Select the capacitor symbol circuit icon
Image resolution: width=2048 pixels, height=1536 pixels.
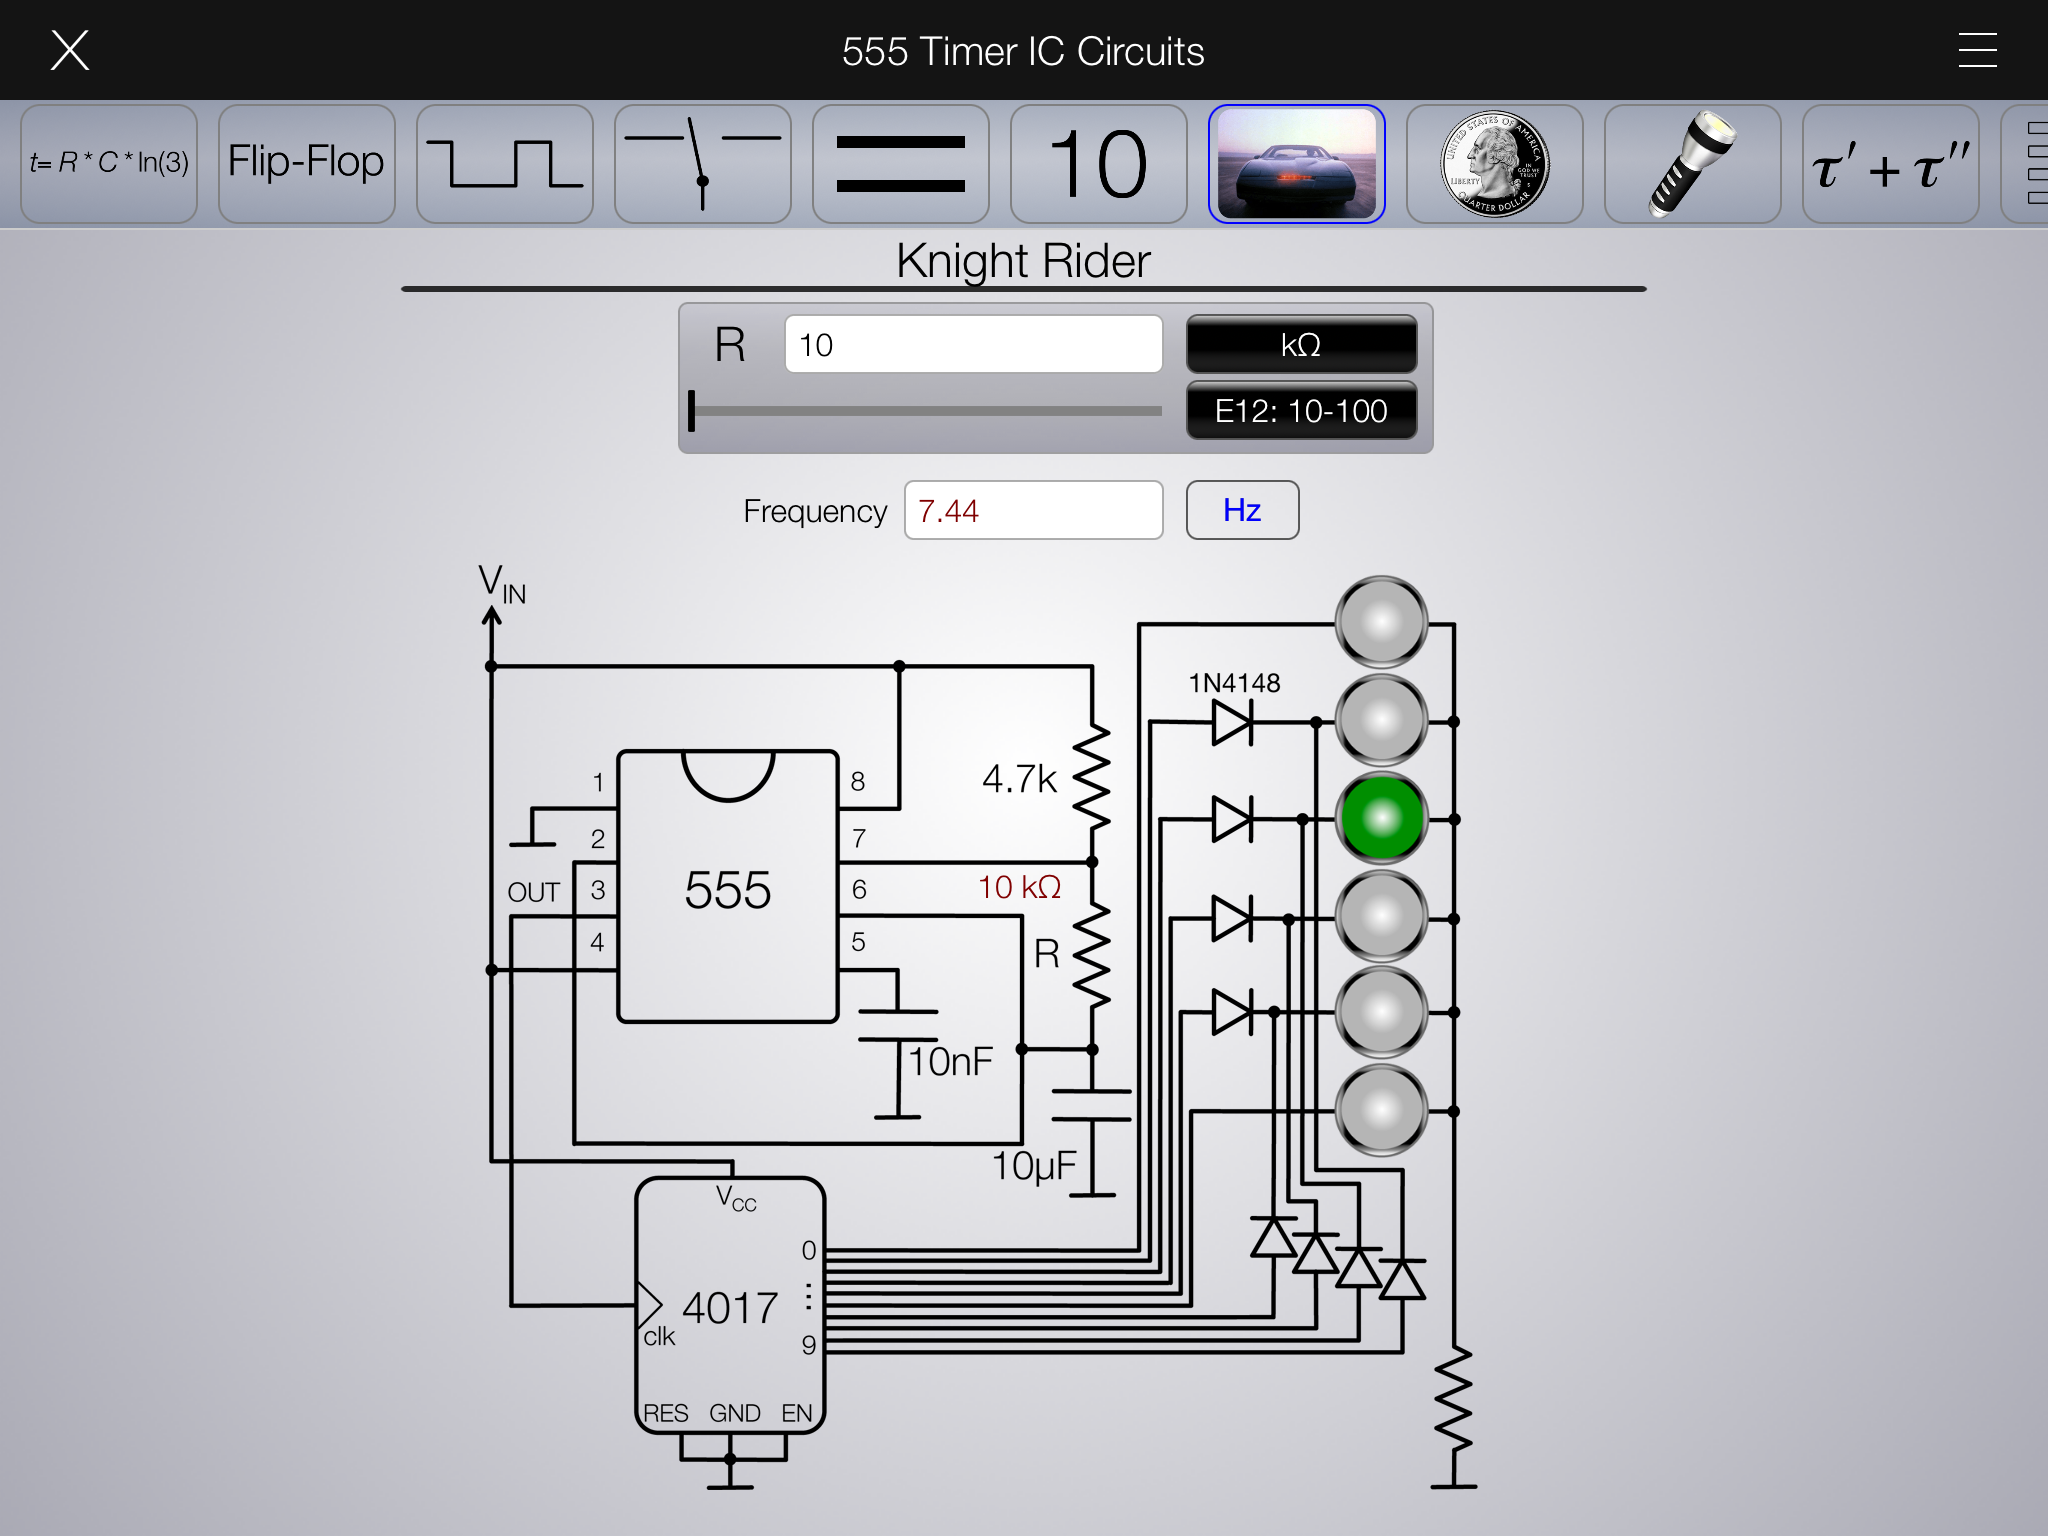(x=900, y=164)
